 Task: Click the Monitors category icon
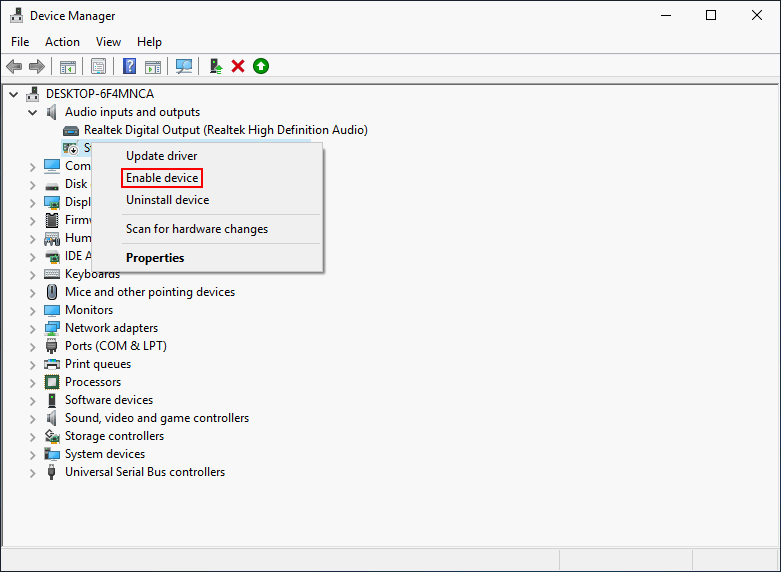(52, 310)
